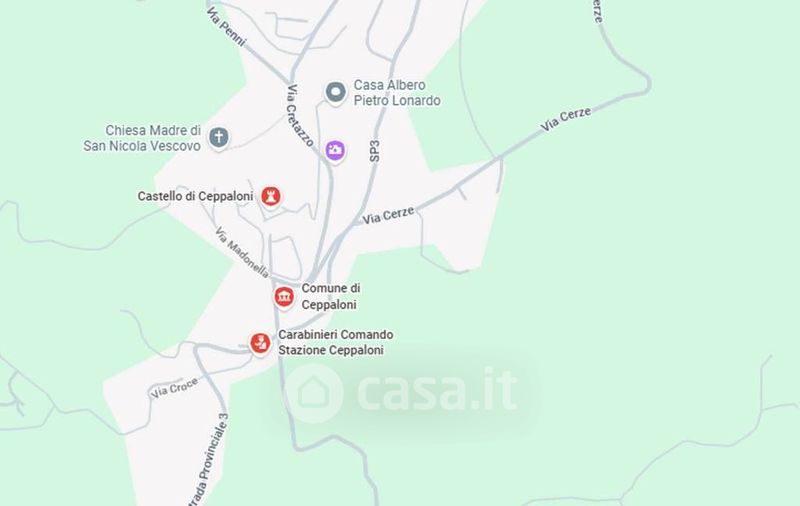Click the Chiesa Madre church cross icon
Viewport: 800px width, 506px height.
219,137
